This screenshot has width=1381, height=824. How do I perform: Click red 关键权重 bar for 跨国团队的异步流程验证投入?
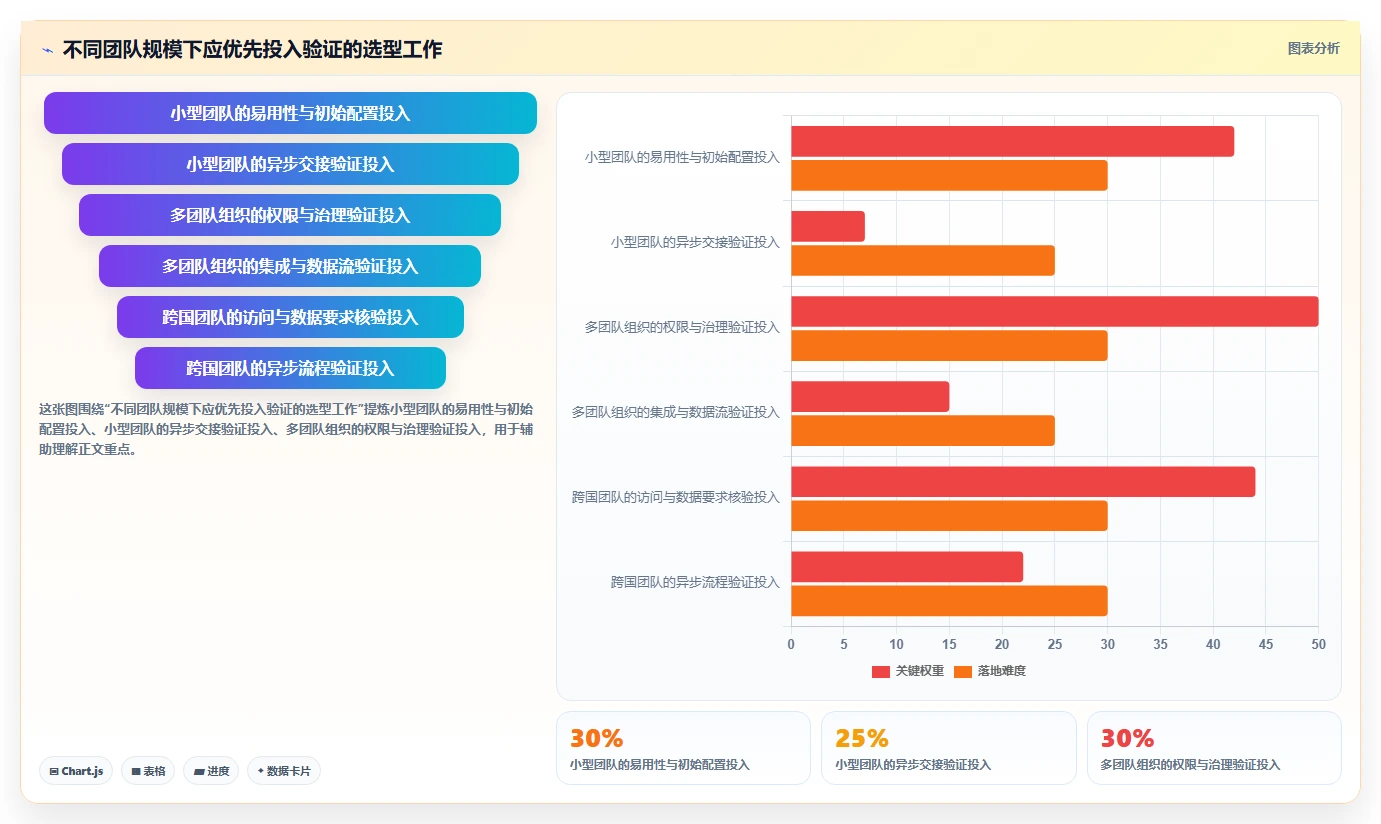(907, 566)
